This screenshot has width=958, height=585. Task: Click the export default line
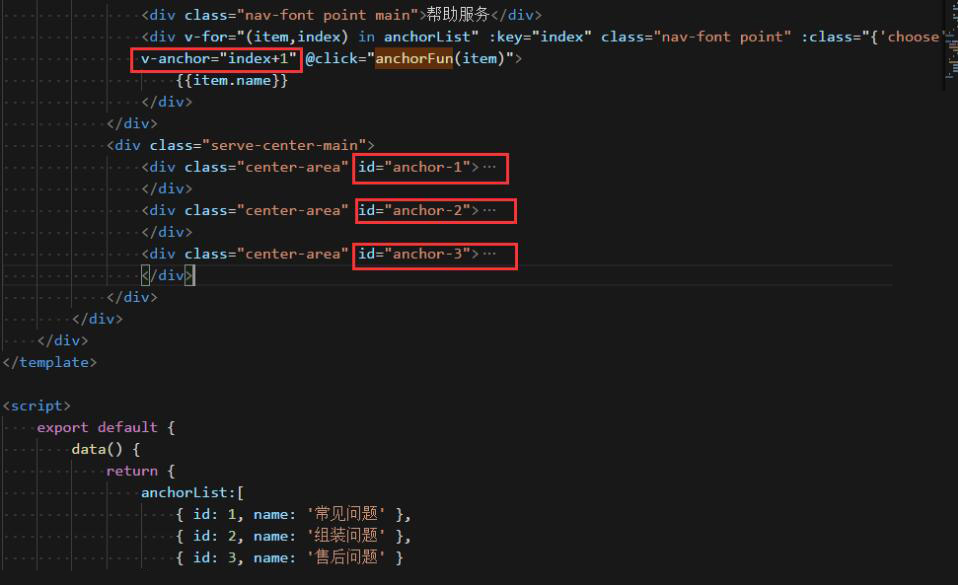point(106,427)
